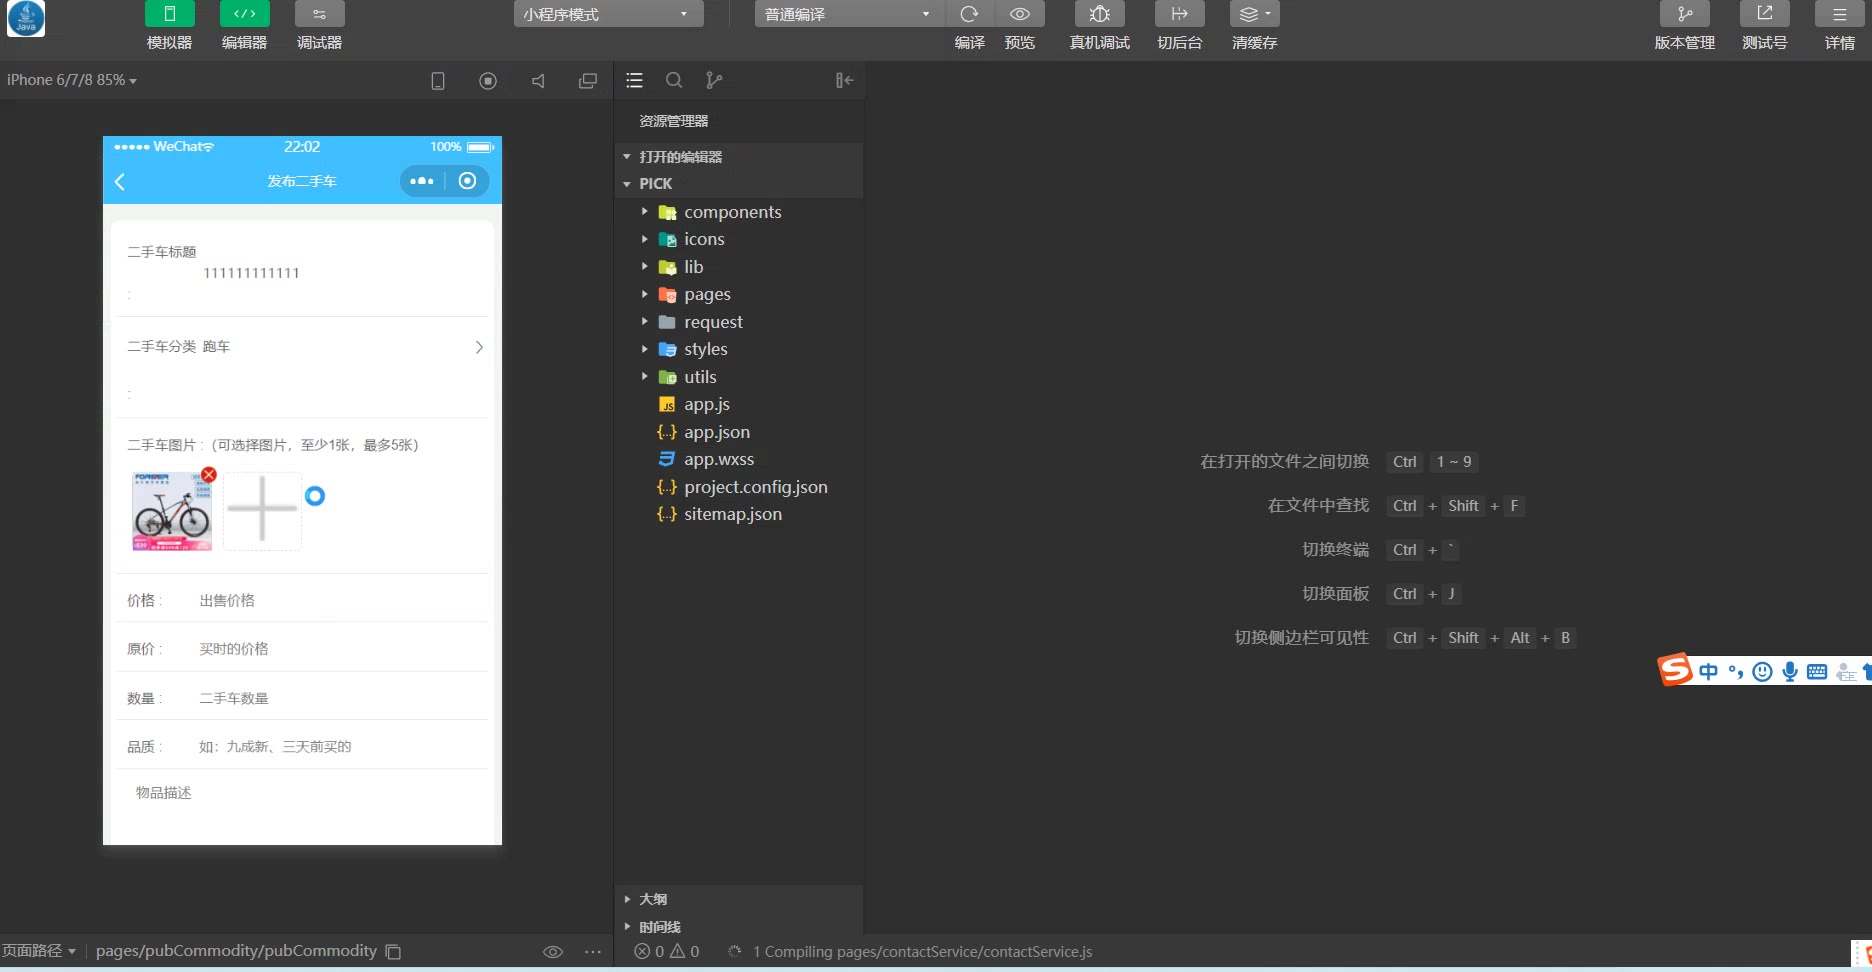
Task: Expand the components folder
Action: (x=739, y=212)
